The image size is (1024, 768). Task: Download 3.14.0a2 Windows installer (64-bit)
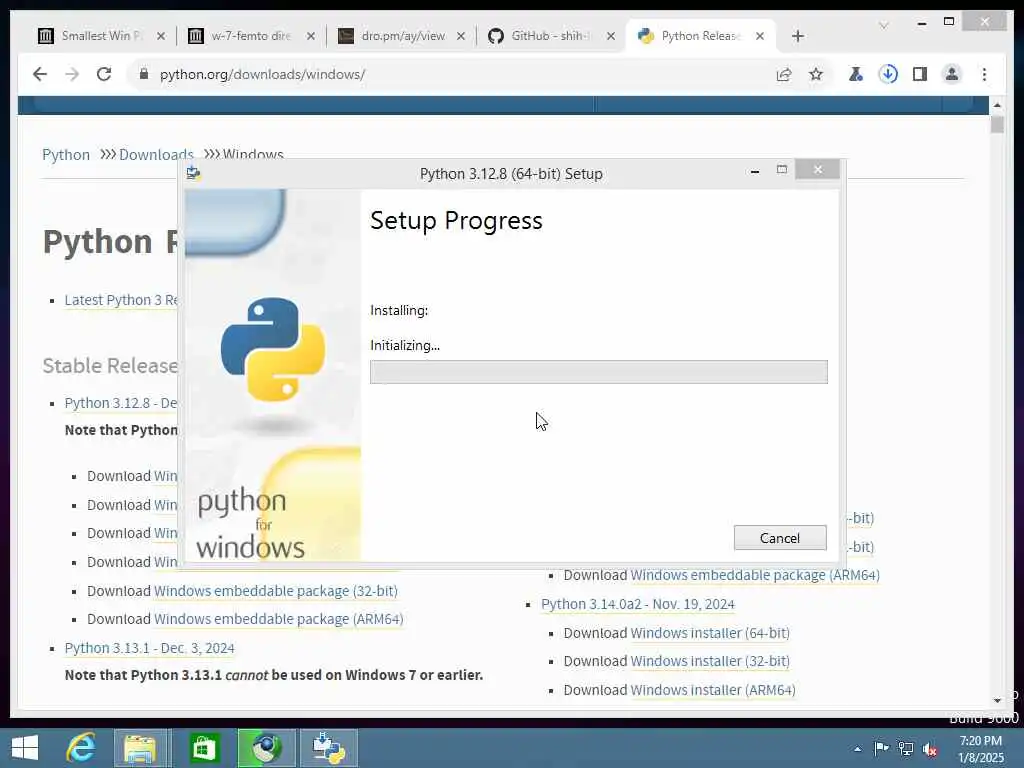coord(710,633)
